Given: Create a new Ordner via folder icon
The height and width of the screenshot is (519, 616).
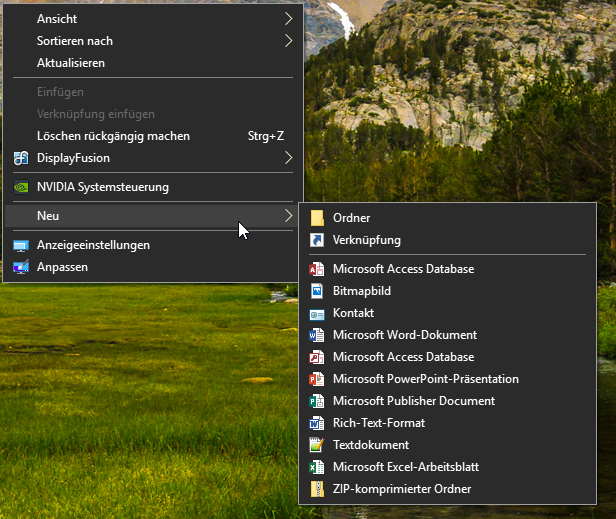Looking at the screenshot, I should pos(317,218).
